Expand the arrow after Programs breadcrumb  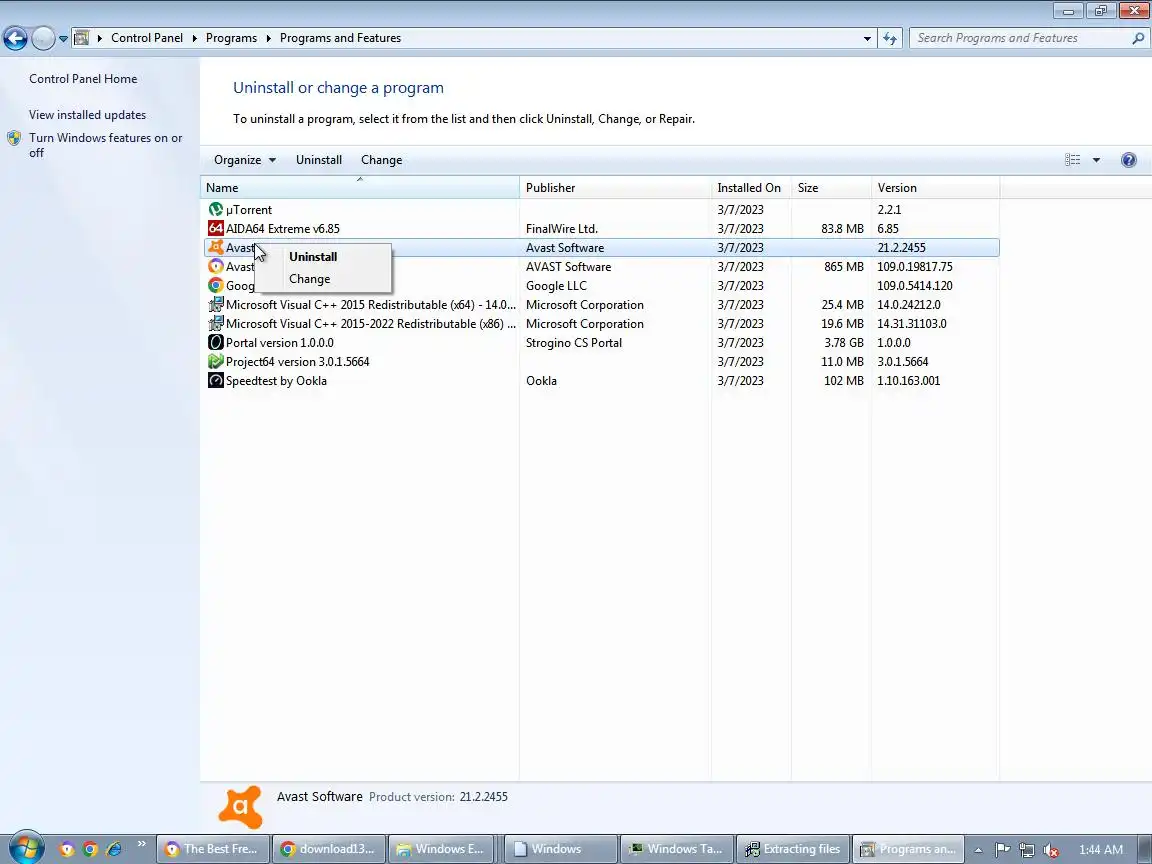tap(269, 38)
